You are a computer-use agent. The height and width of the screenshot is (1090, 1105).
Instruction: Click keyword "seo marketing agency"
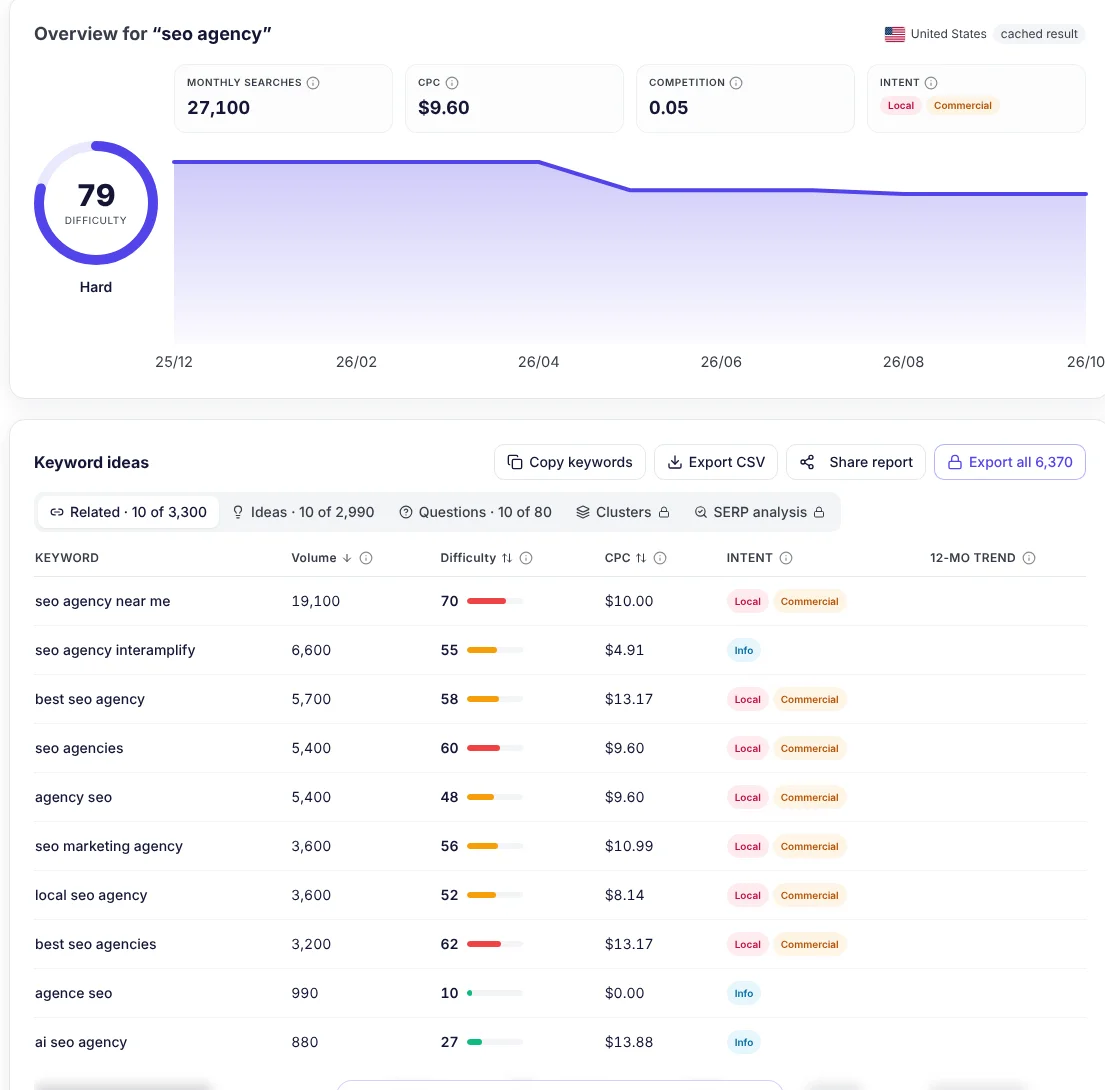coord(109,846)
